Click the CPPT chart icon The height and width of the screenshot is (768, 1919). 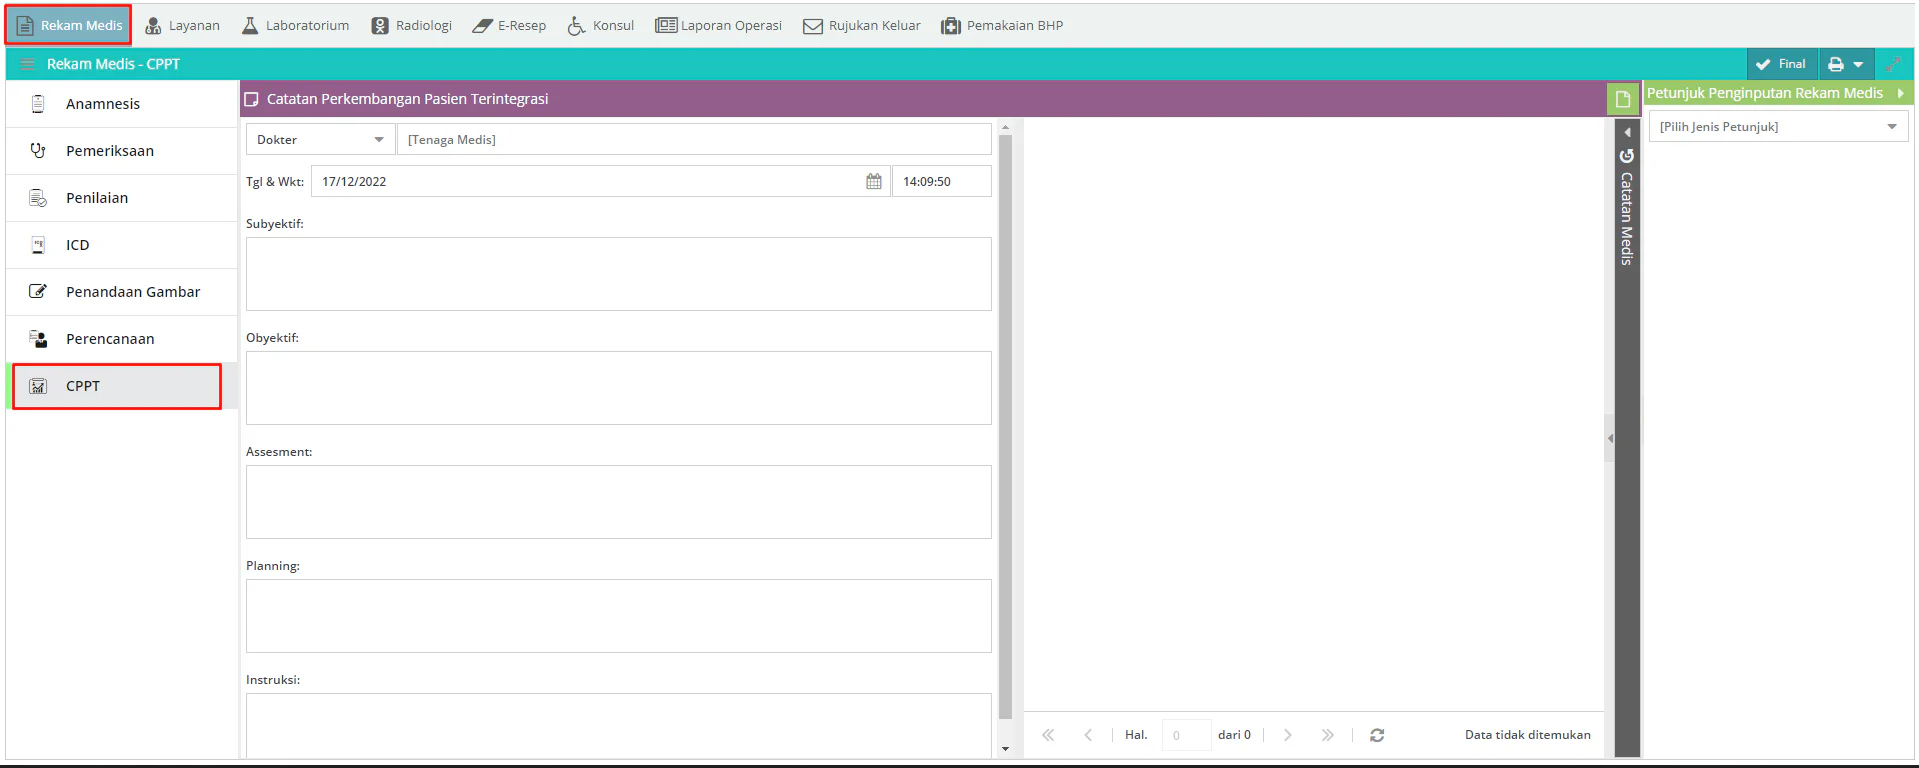click(38, 386)
